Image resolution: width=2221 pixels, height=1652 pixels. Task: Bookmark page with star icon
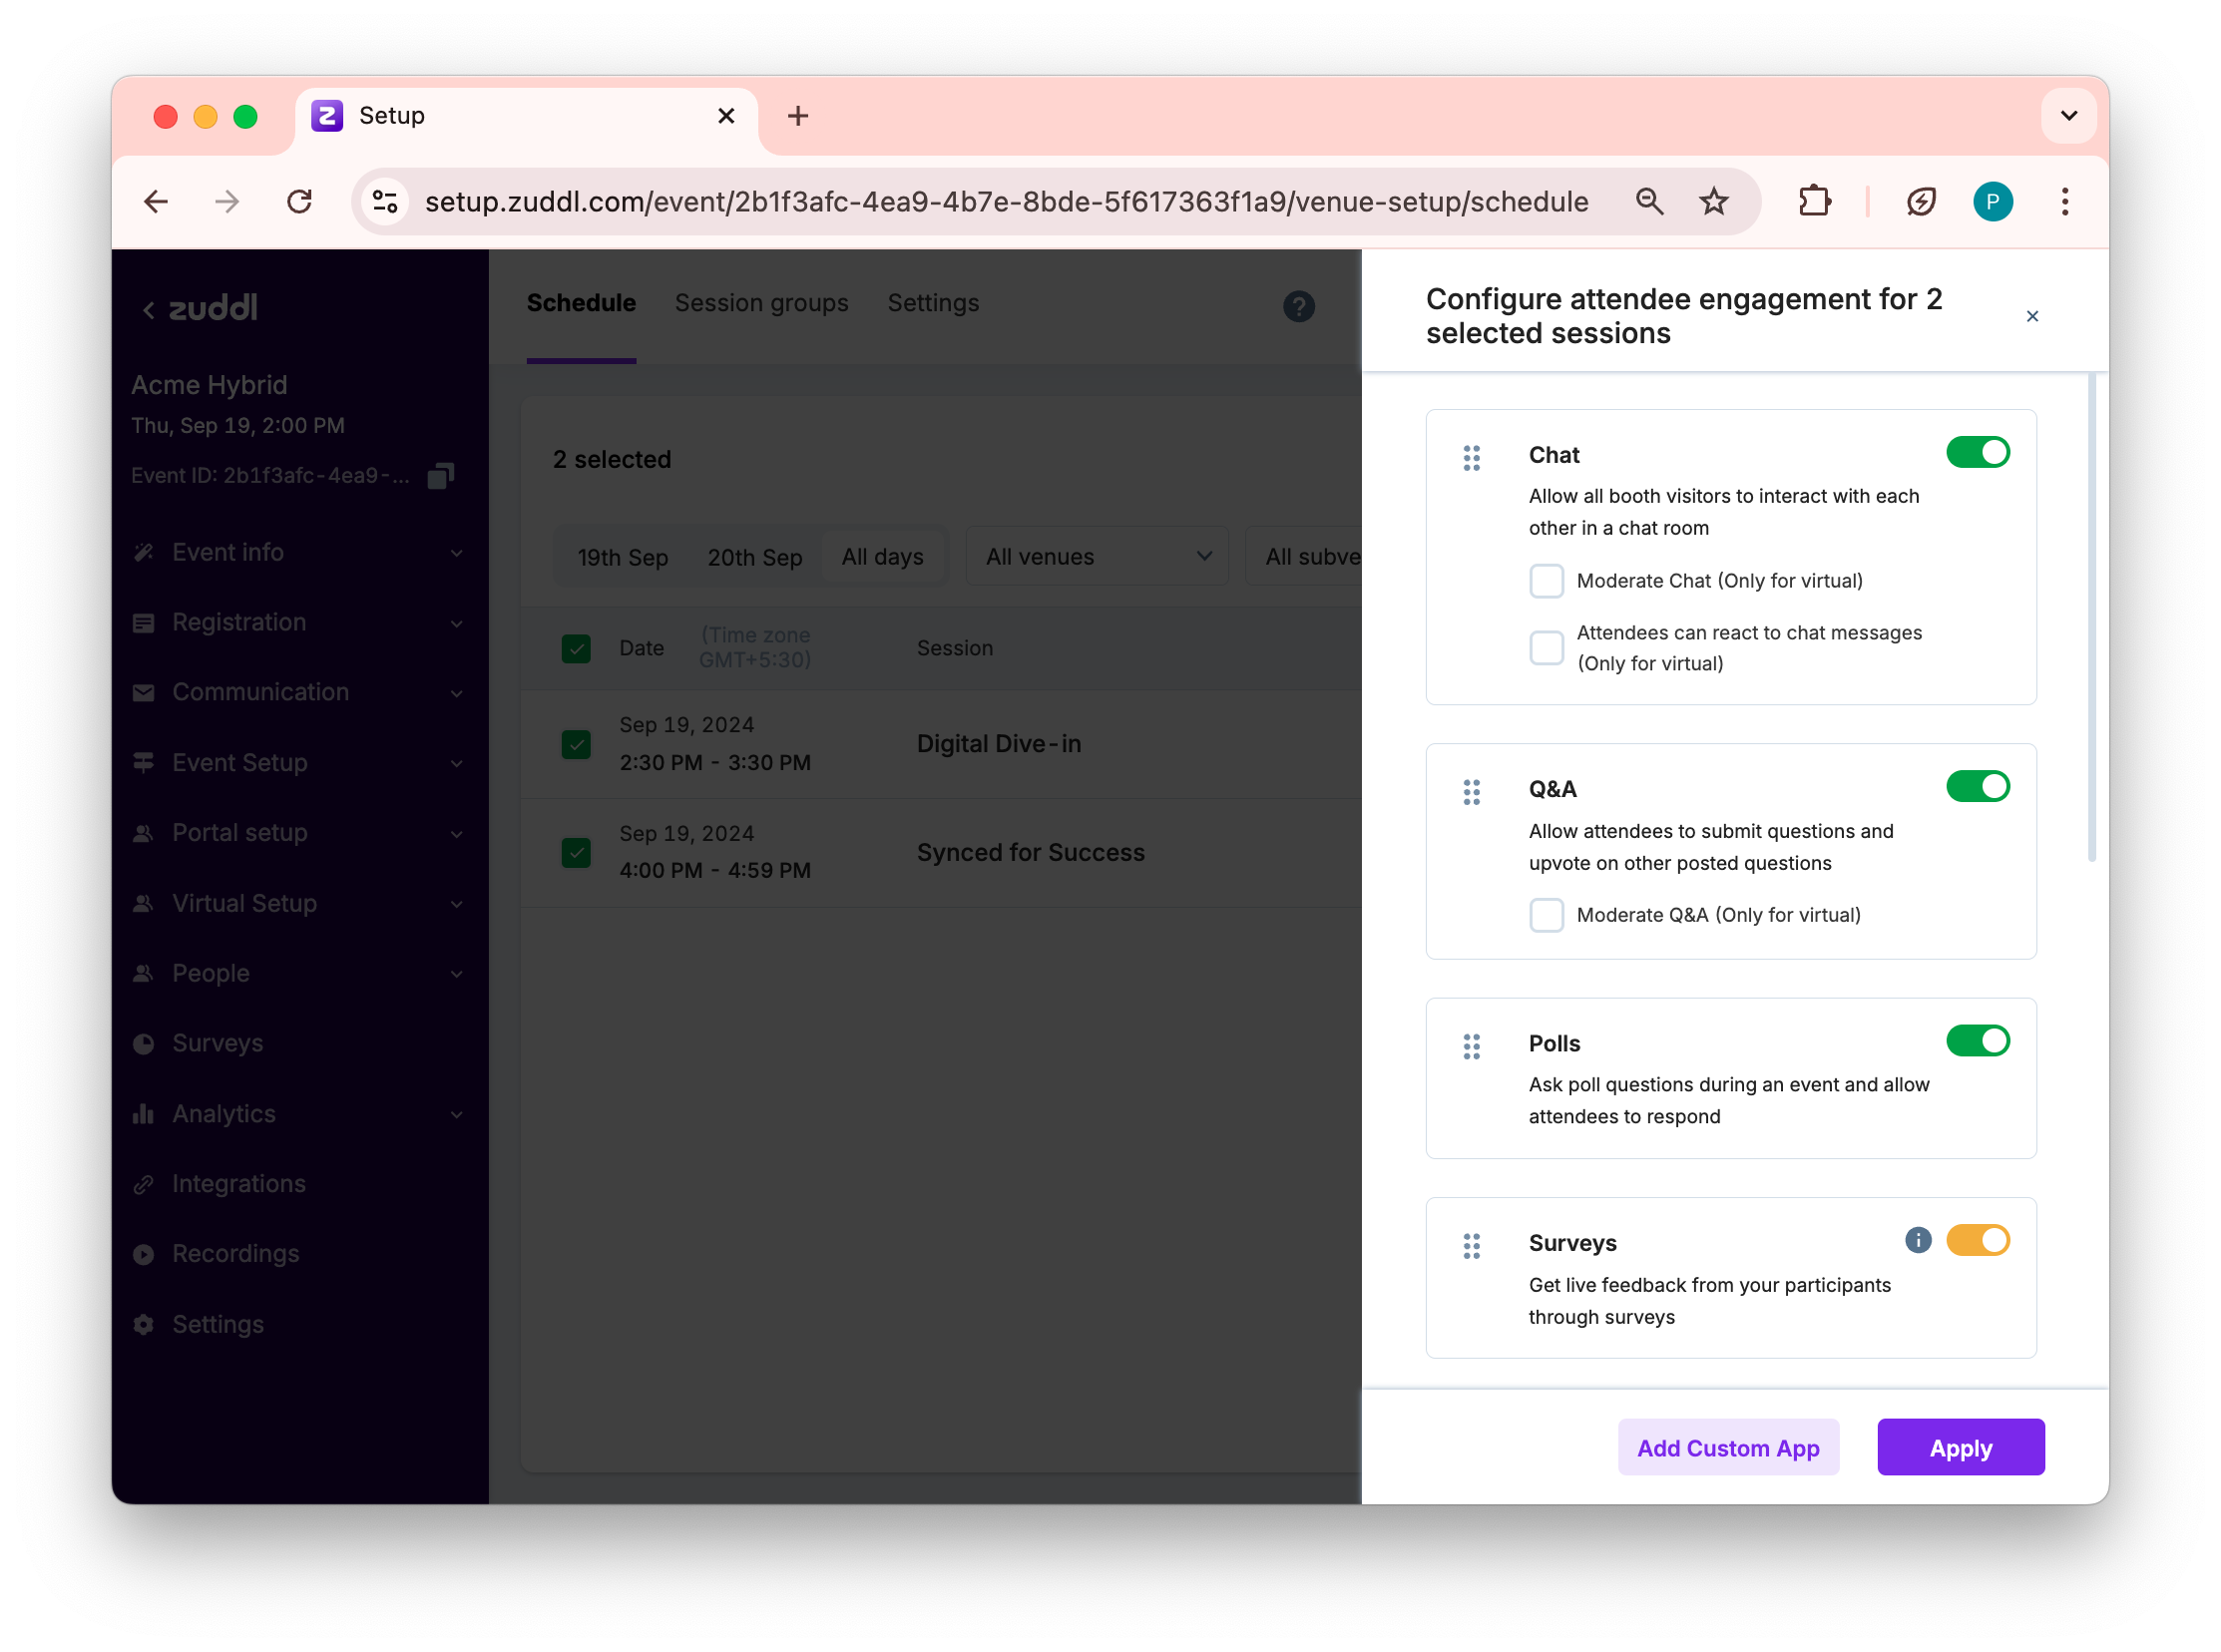point(1713,202)
